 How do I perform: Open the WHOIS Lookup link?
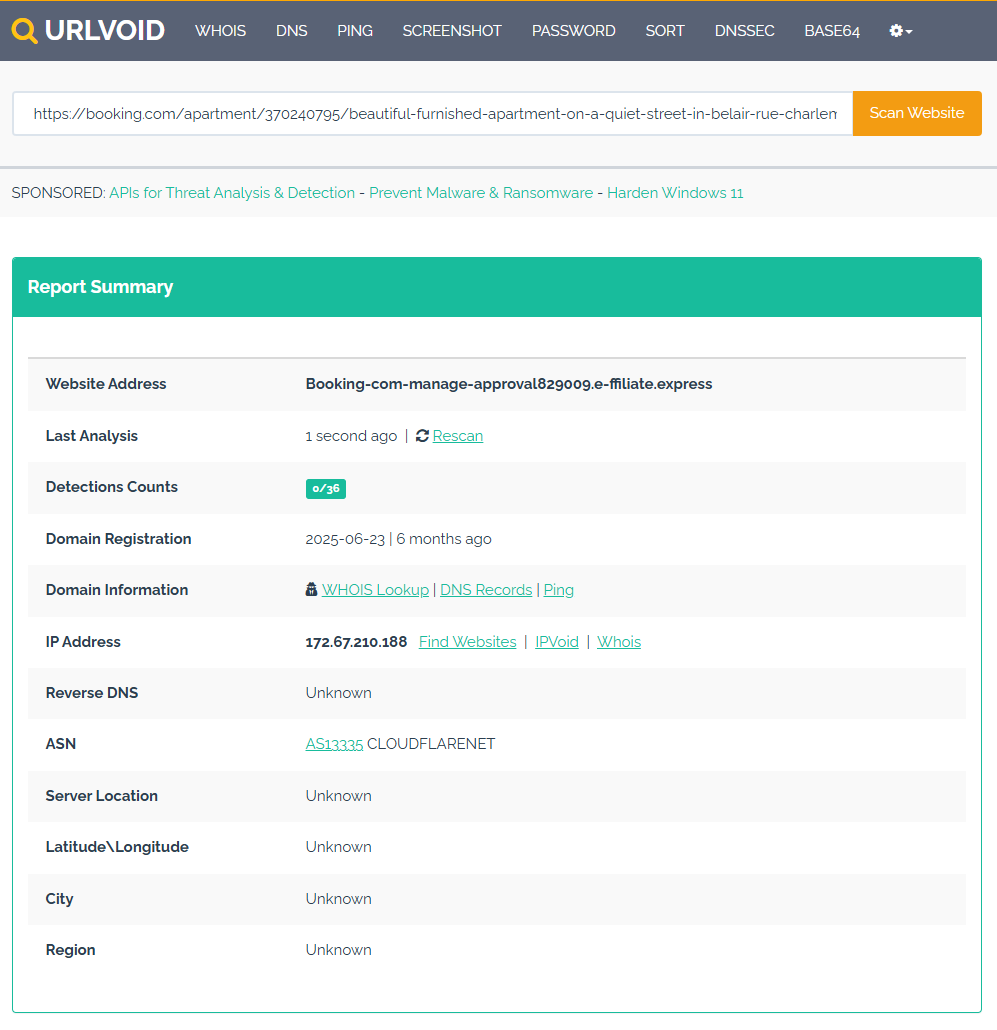375,589
